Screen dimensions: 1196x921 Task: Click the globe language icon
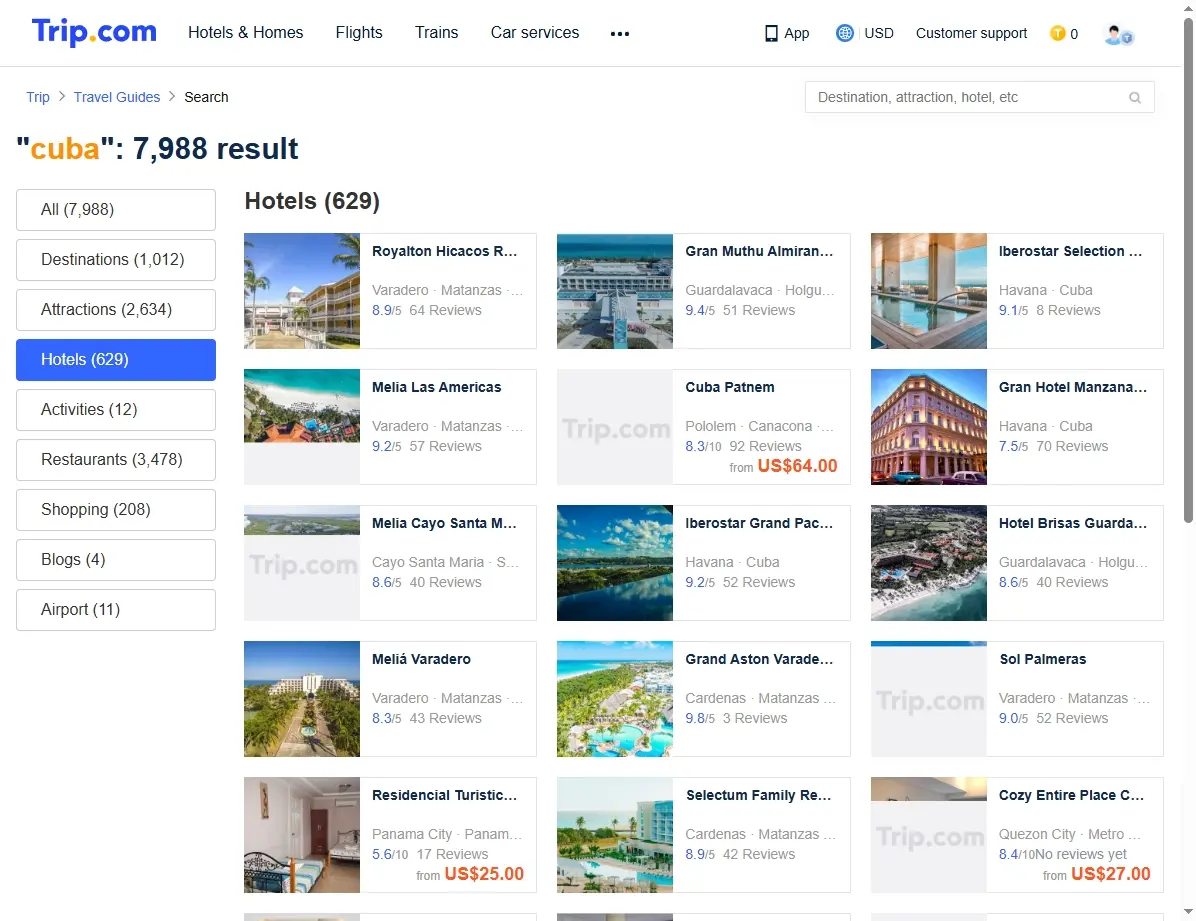pos(844,33)
